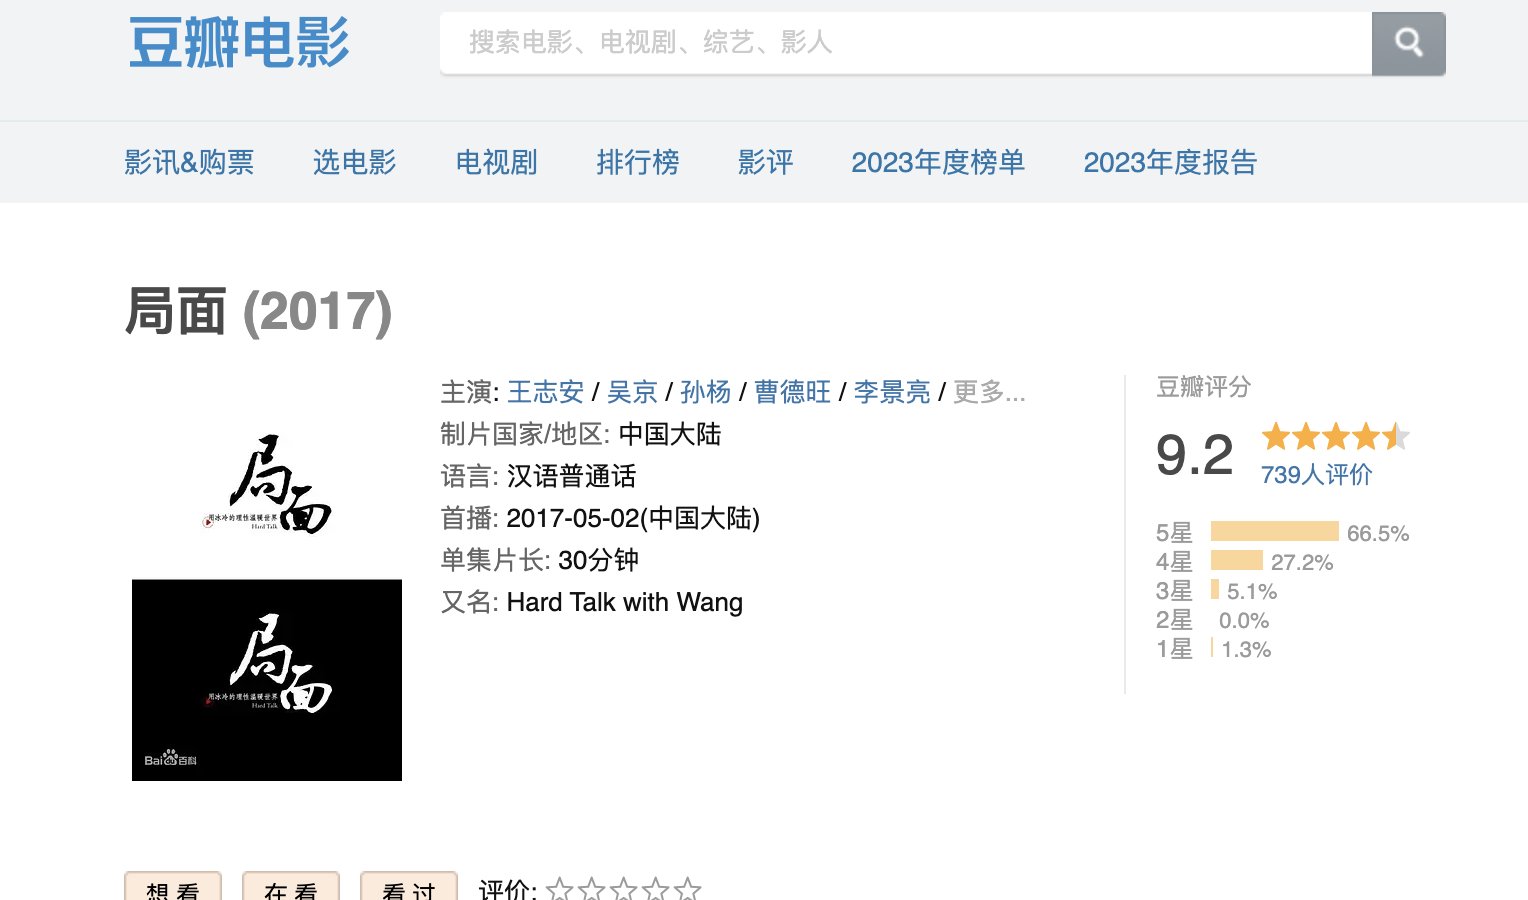Open the 排行榜 rankings page
Image resolution: width=1528 pixels, height=900 pixels.
(638, 162)
